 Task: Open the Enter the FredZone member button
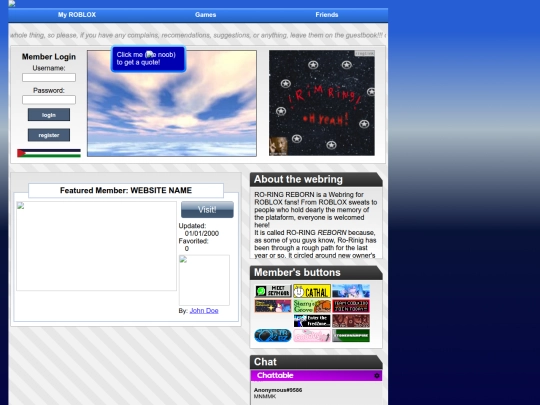coord(312,321)
